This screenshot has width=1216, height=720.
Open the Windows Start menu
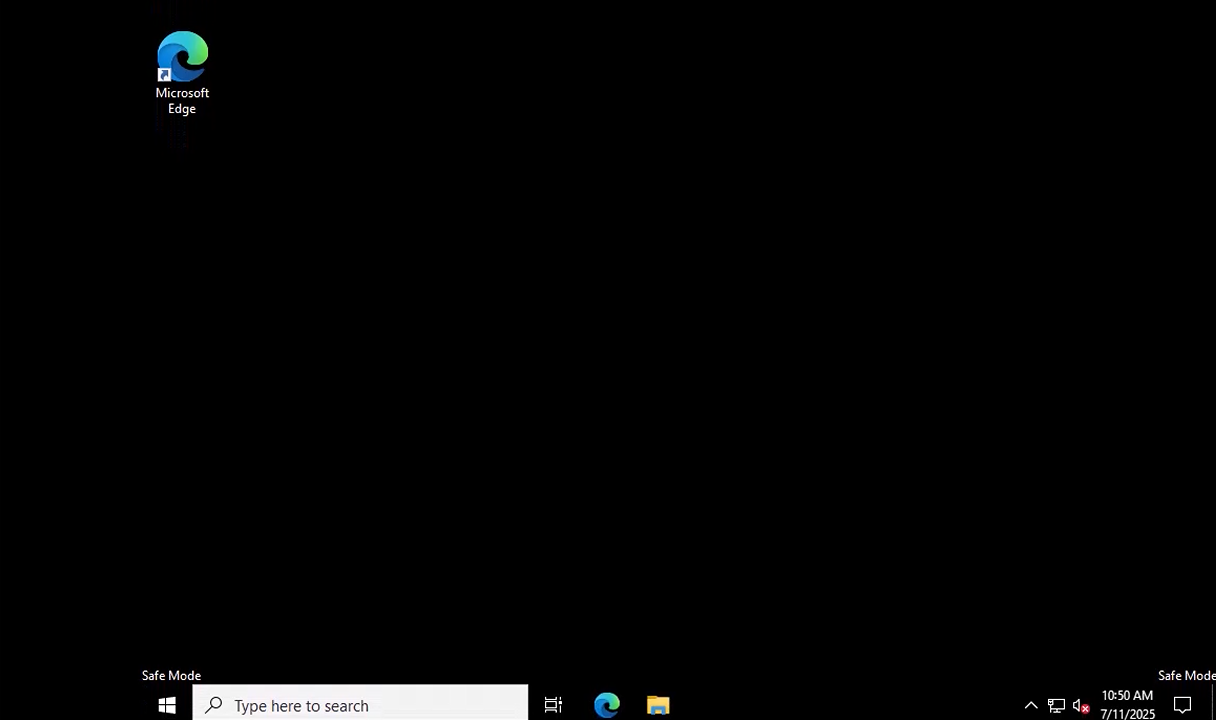tap(167, 706)
